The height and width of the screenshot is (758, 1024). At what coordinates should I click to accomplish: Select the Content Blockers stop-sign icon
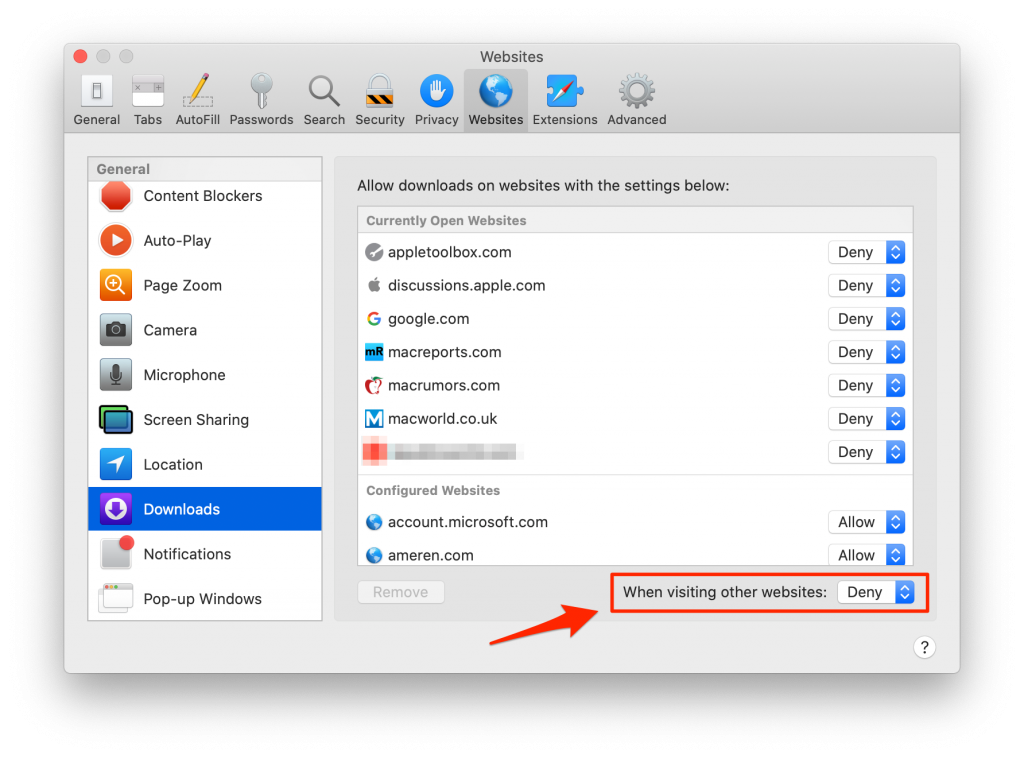116,196
